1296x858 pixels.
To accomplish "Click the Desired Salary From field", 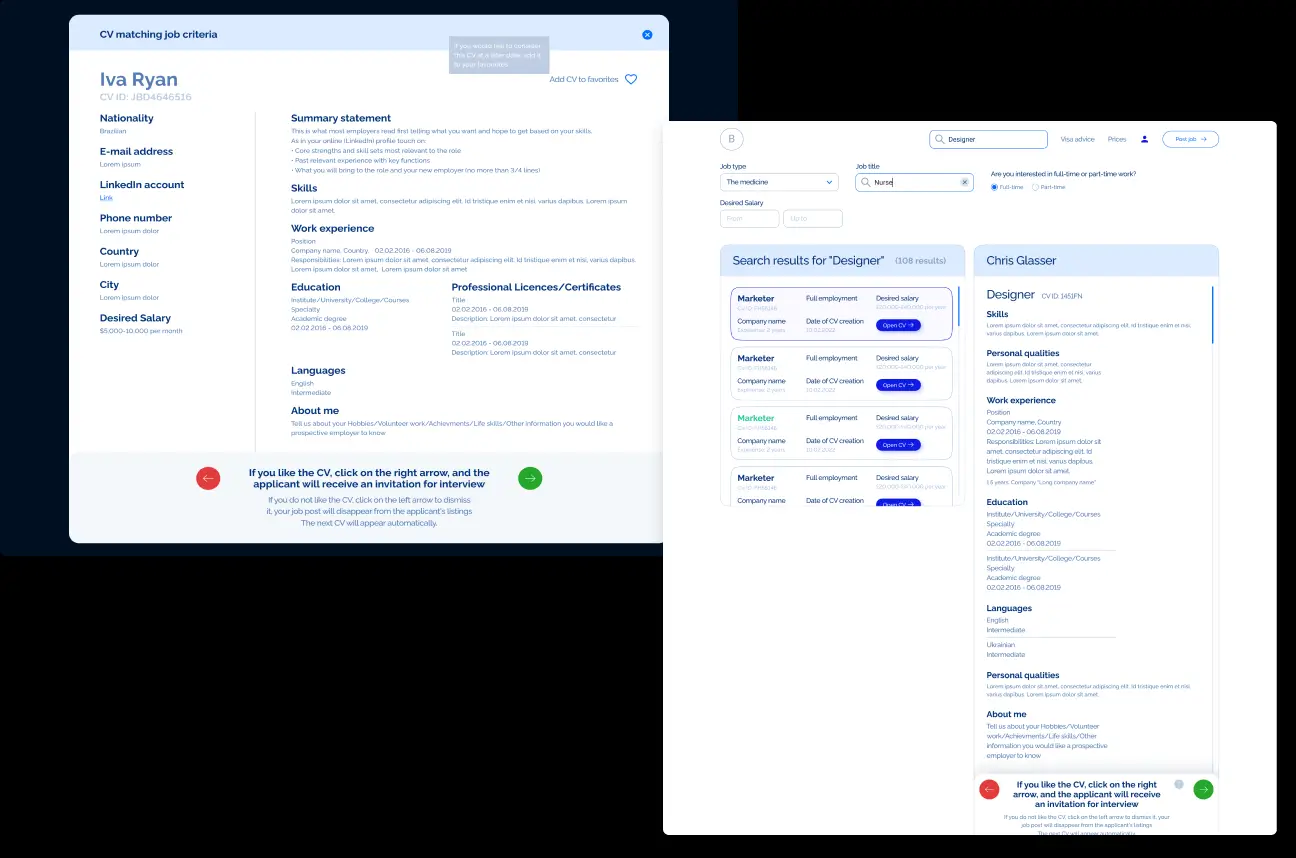I will pos(749,218).
